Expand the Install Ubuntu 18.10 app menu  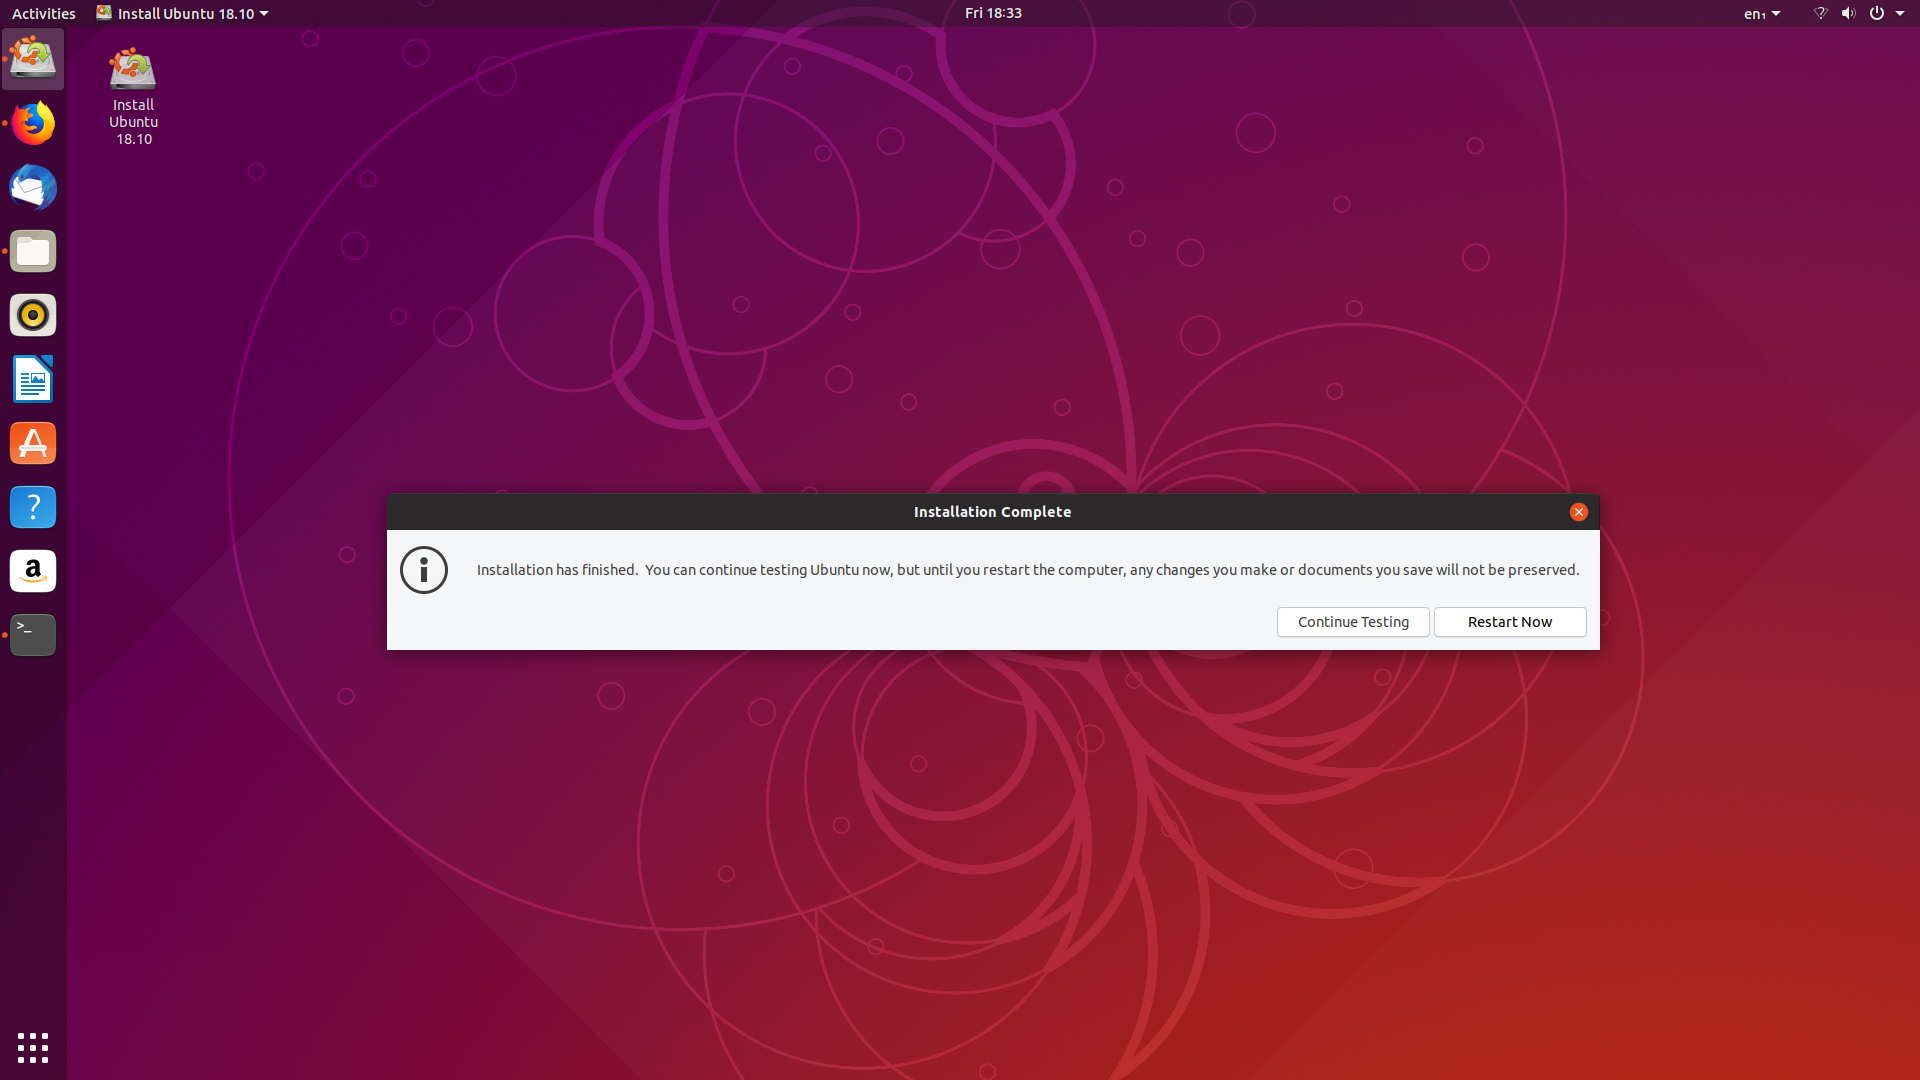183,13
